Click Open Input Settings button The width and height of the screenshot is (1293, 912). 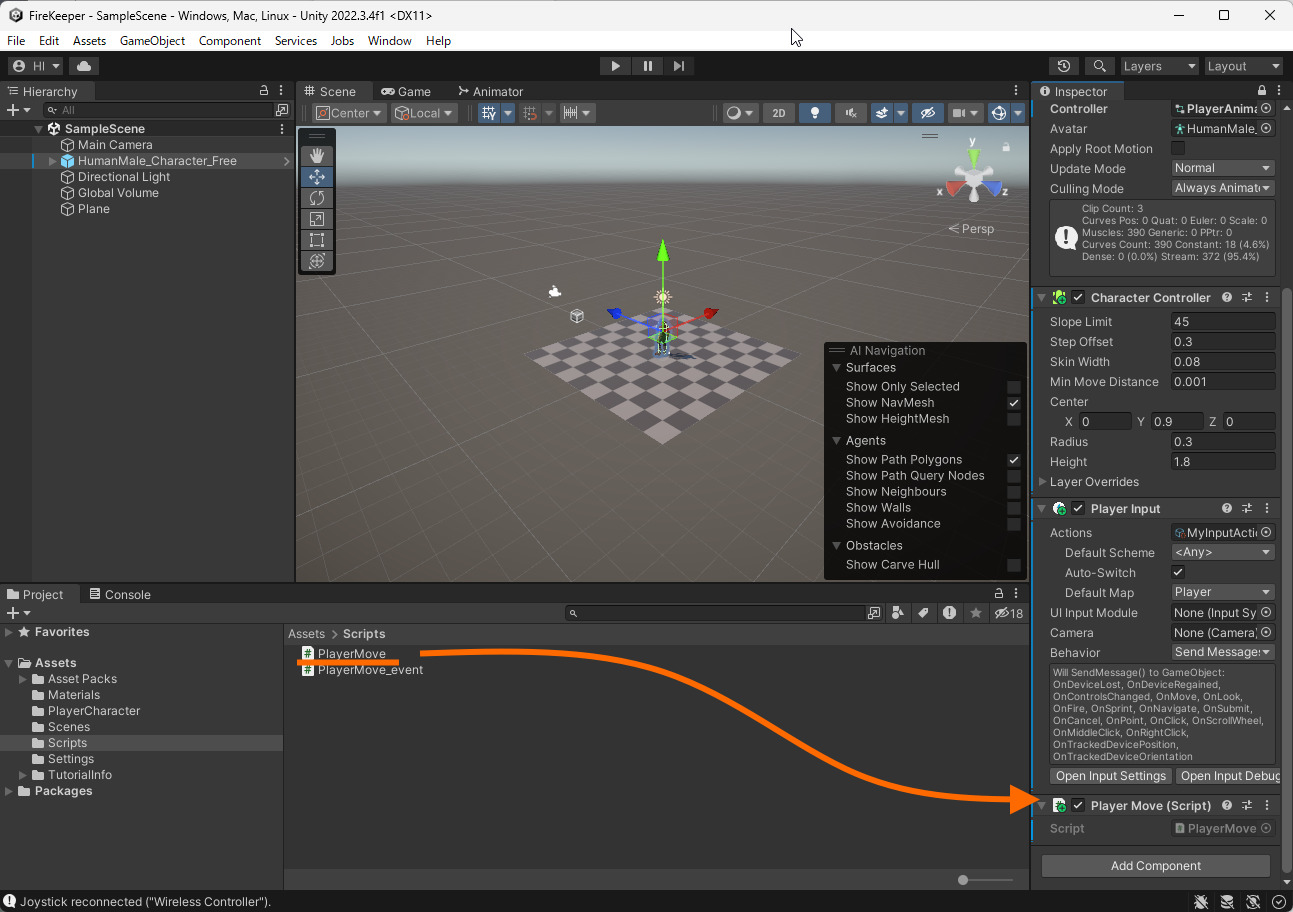pyautogui.click(x=1110, y=776)
